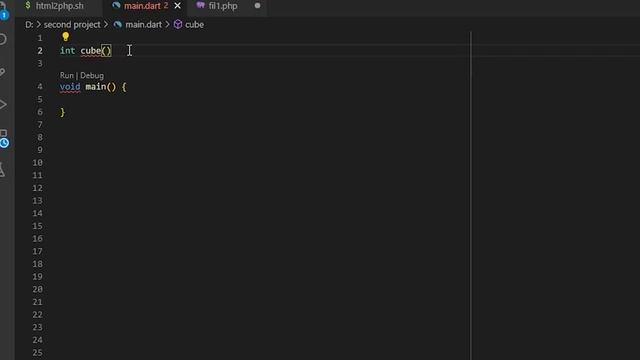Open Search in activity bar
Screen dimensions: 640x360
(x=3, y=39)
